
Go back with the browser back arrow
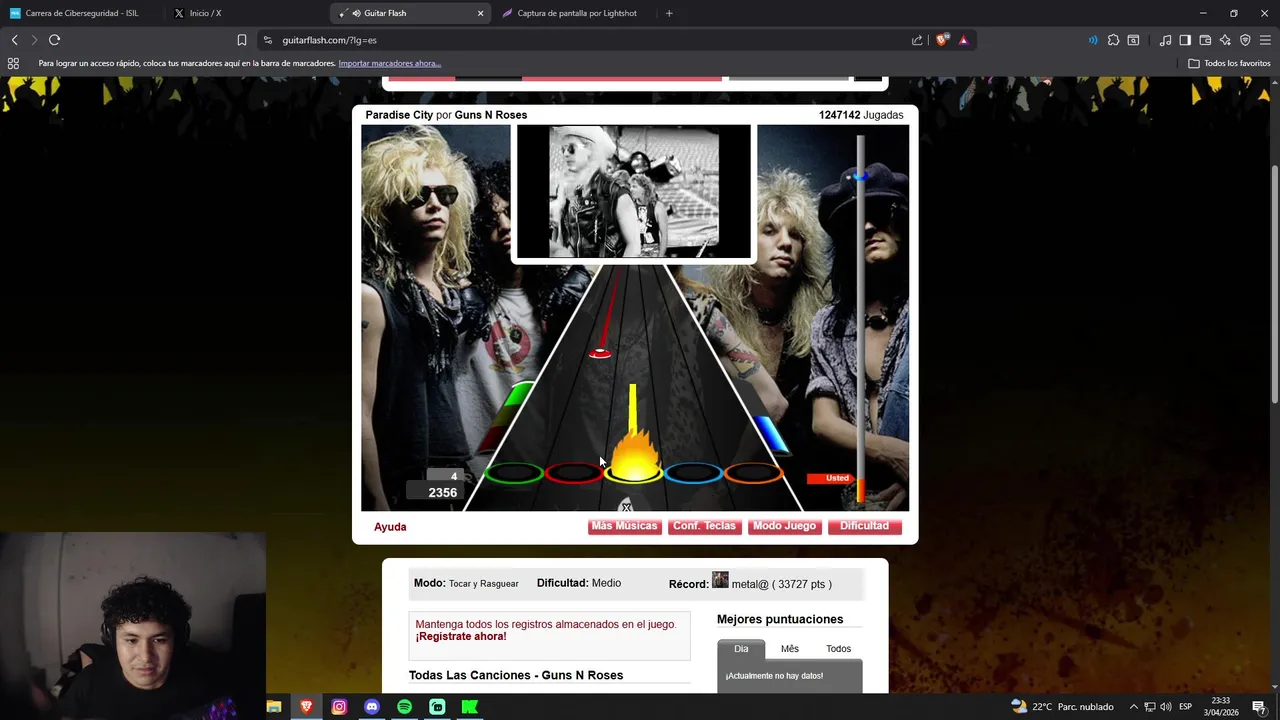[14, 40]
